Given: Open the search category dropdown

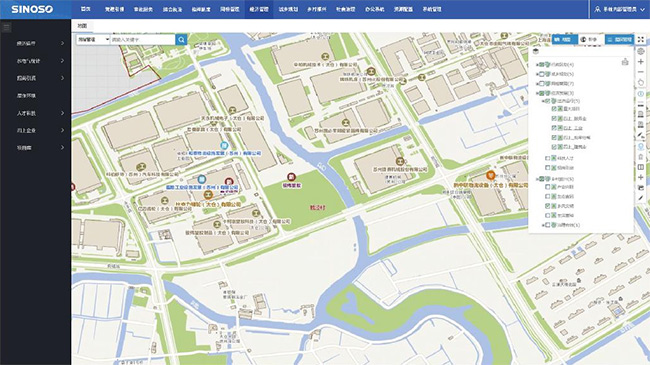Looking at the screenshot, I should click(93, 39).
